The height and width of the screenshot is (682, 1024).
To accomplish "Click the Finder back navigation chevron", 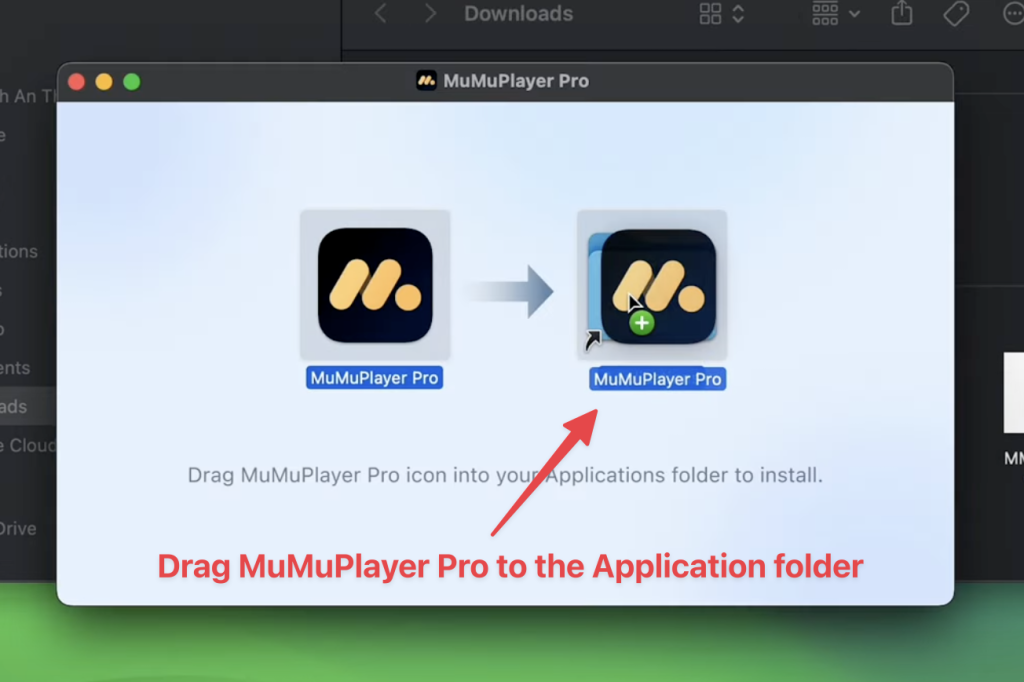I will point(380,14).
